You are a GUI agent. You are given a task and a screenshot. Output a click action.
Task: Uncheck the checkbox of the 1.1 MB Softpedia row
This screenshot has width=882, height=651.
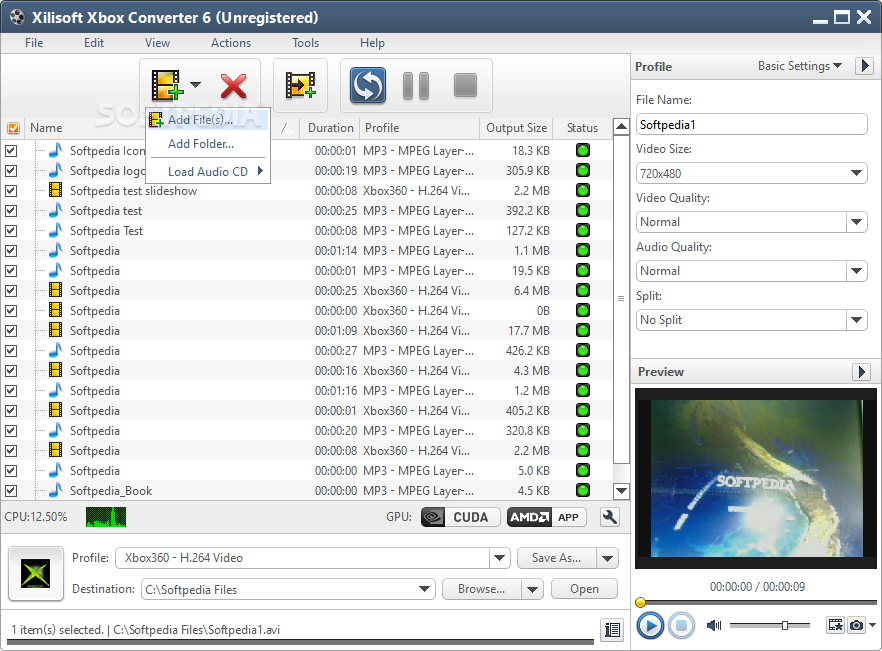(x=11, y=250)
